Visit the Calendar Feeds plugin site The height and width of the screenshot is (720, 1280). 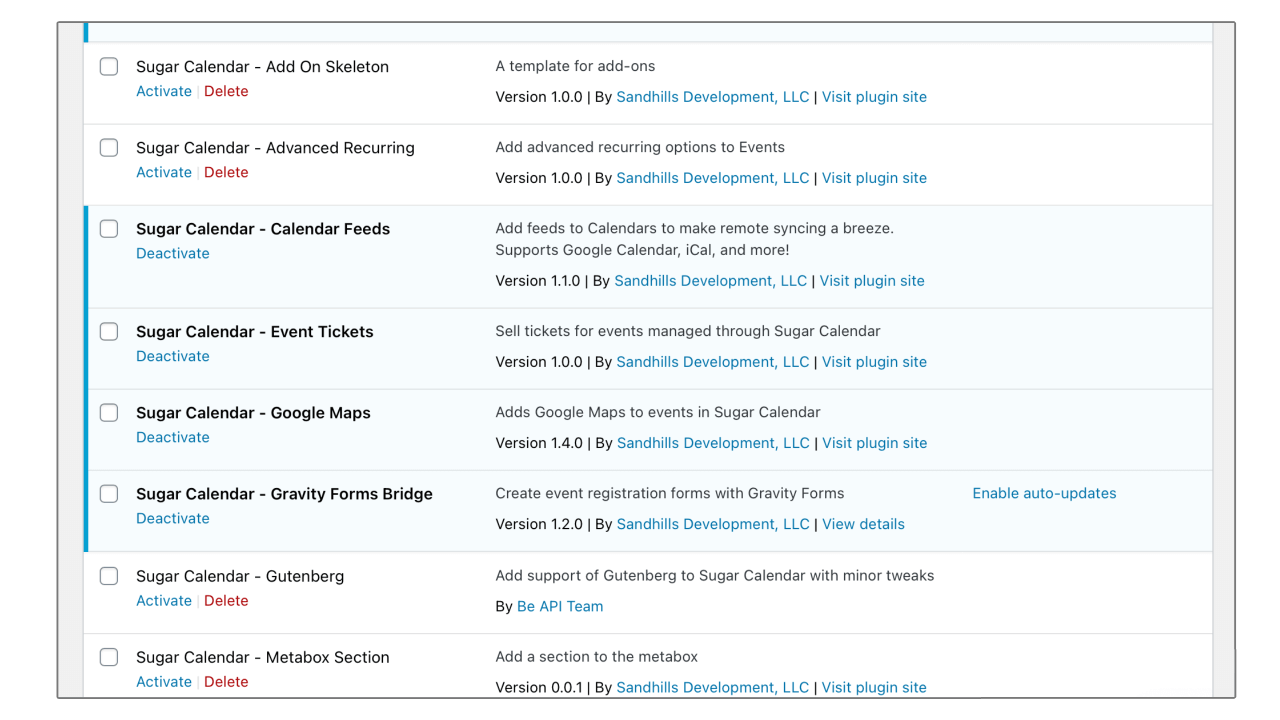coord(871,280)
